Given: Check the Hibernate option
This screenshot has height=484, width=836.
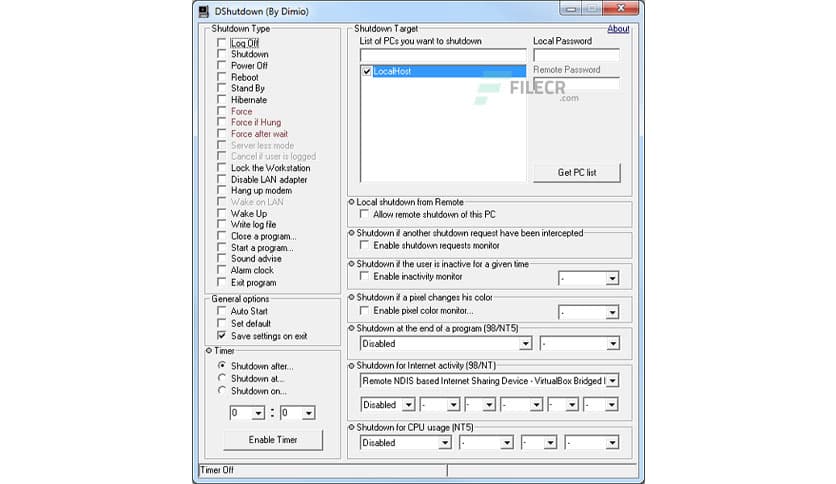Looking at the screenshot, I should [x=222, y=100].
